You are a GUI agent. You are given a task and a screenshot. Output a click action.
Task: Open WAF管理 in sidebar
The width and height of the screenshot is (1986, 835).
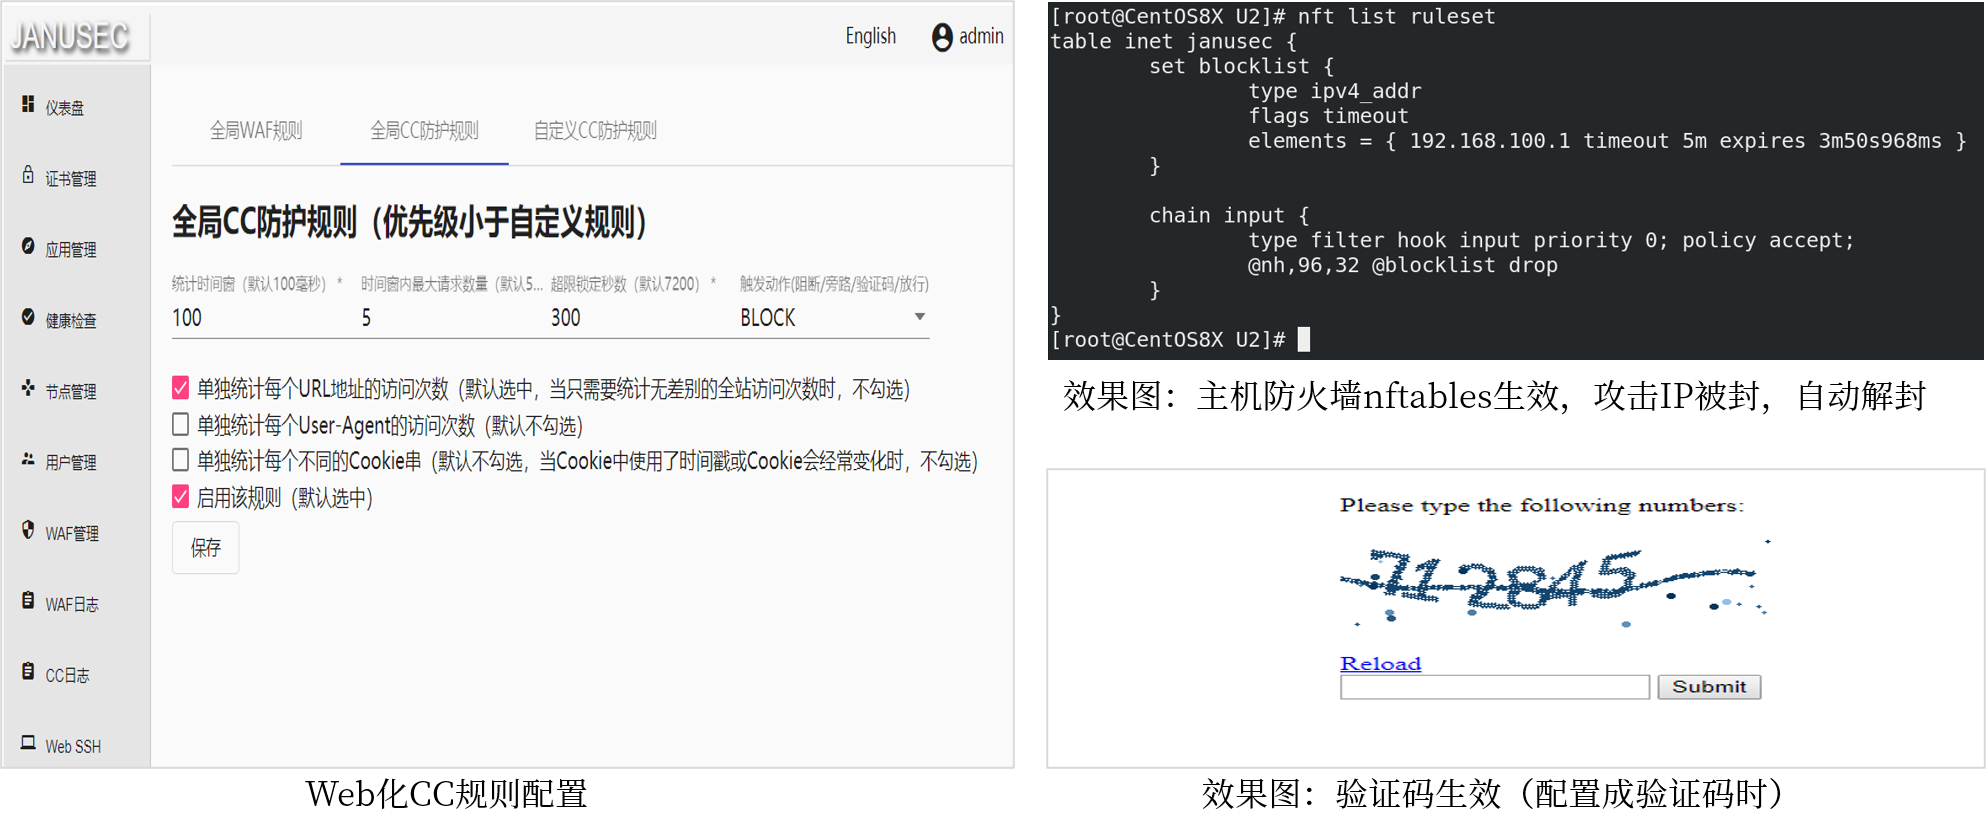tap(72, 534)
